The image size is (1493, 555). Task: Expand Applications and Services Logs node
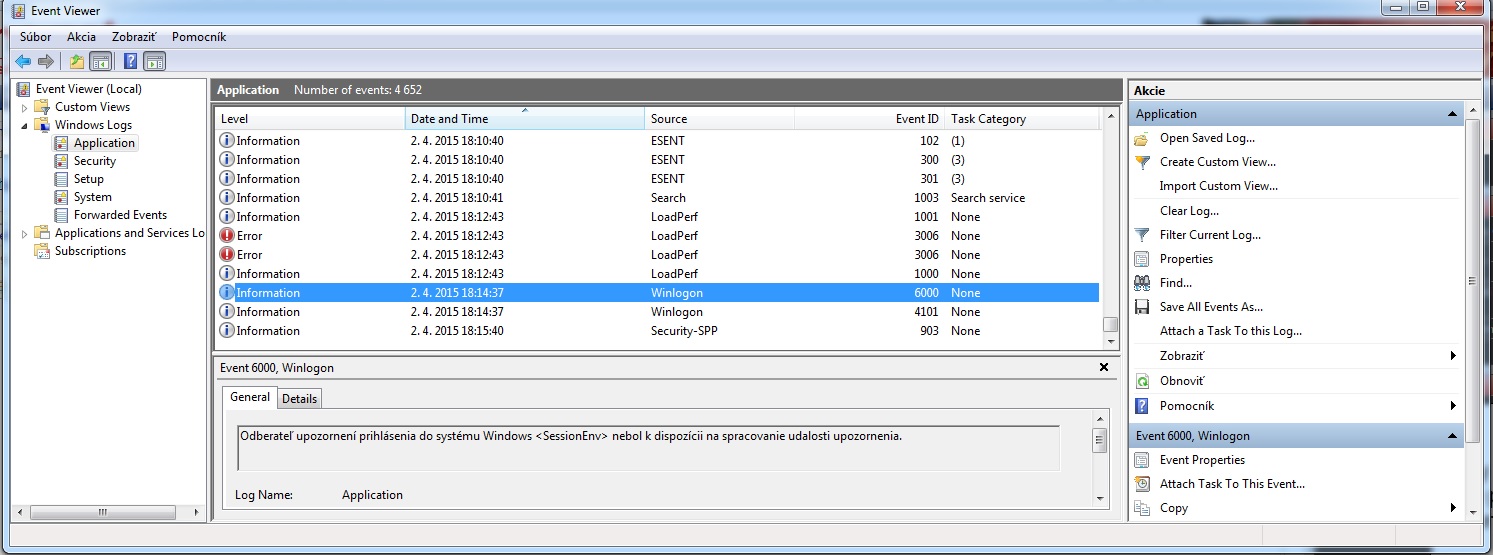pos(25,233)
